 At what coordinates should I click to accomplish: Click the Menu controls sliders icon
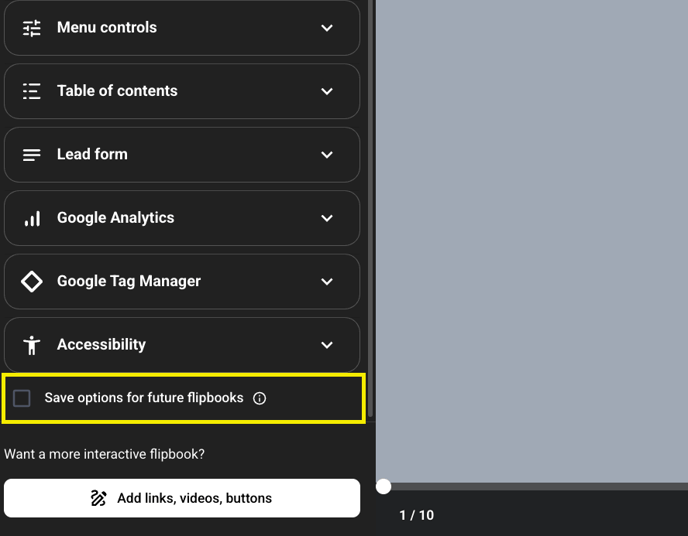(x=32, y=28)
